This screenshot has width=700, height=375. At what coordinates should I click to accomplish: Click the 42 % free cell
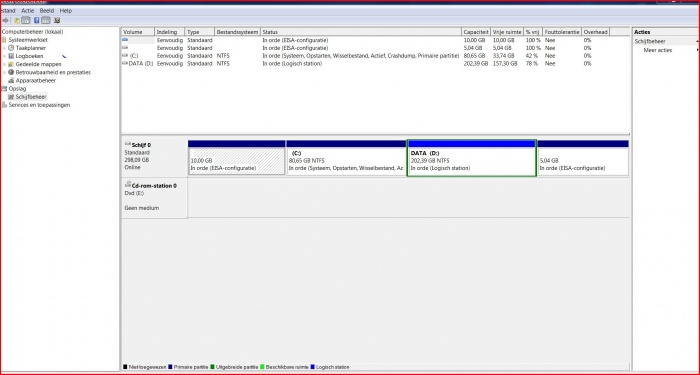(533, 56)
